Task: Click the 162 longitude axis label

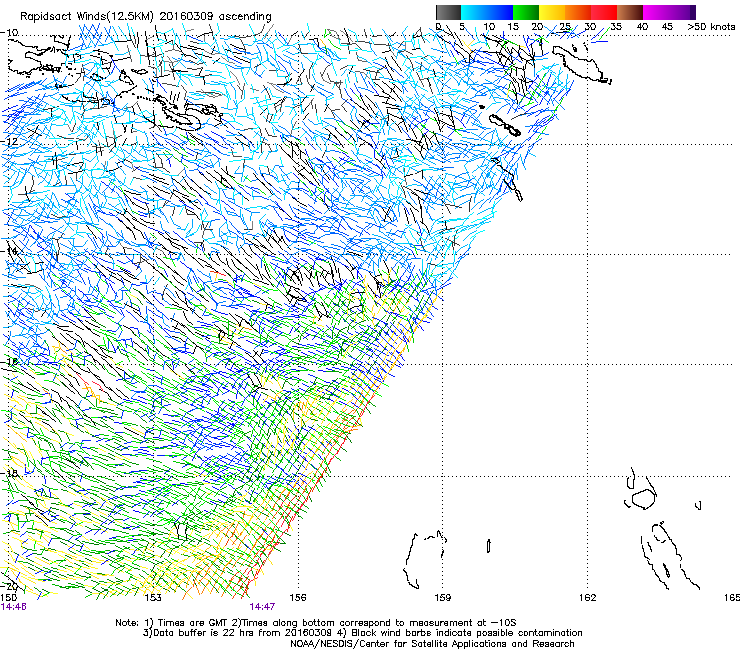Action: 588,598
